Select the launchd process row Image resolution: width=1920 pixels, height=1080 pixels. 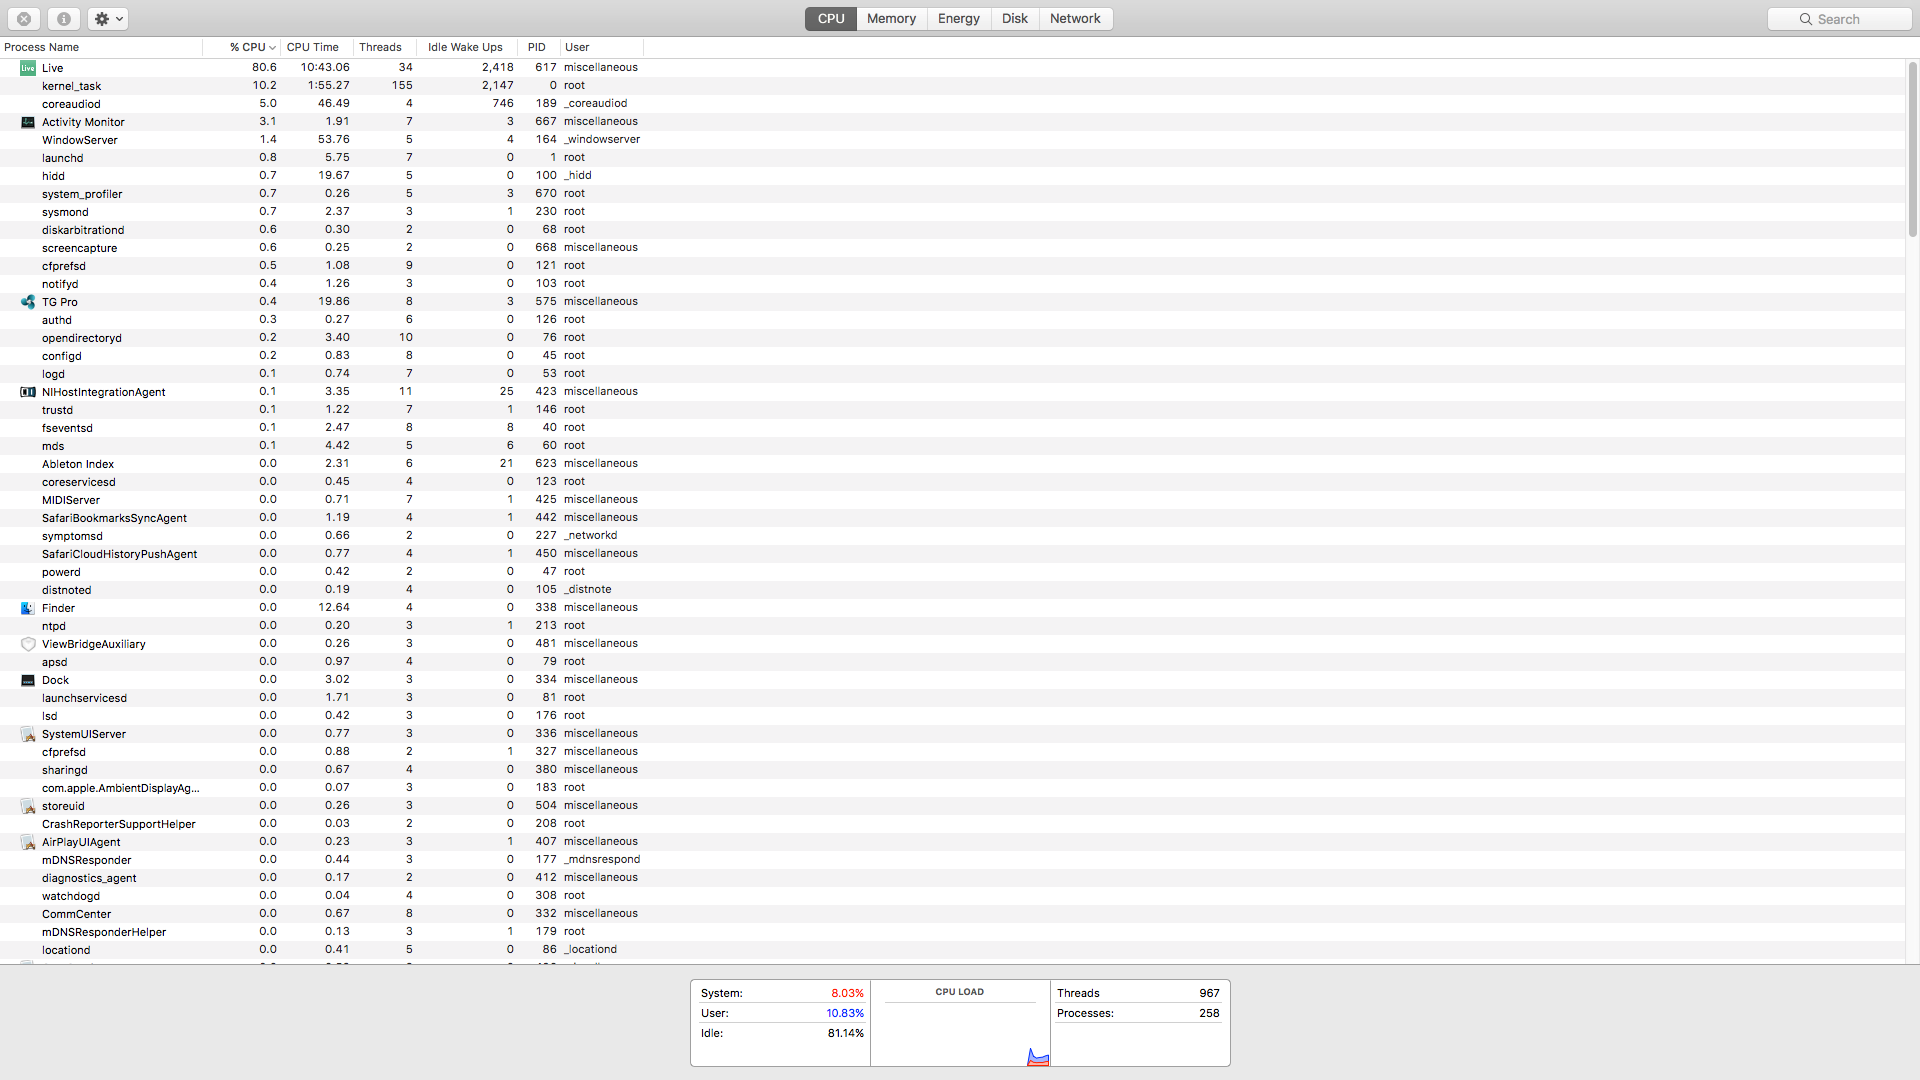point(952,158)
